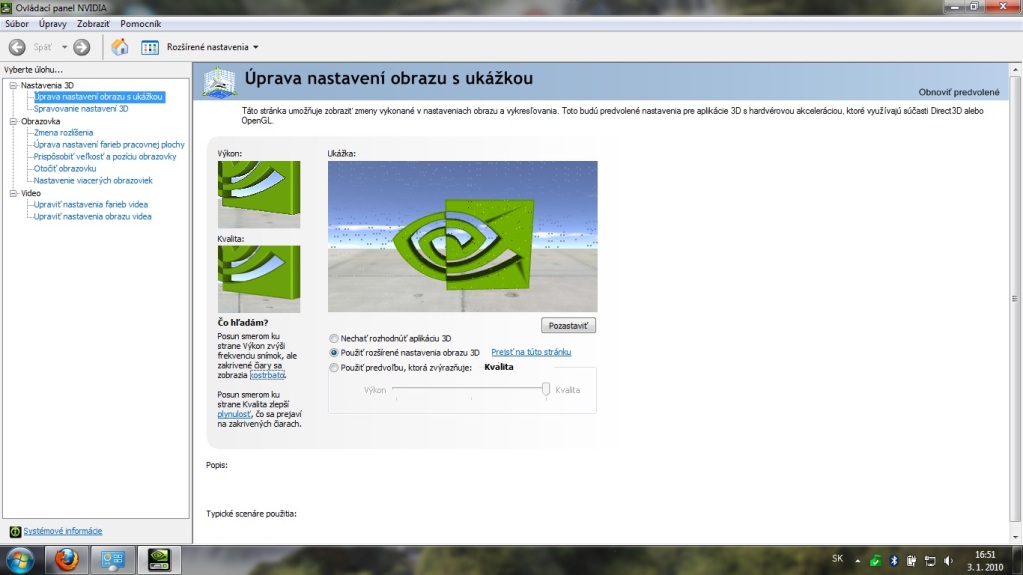Collapse the Obrazovka tree node
Viewport: 1023px width, 575px height.
tap(13, 121)
